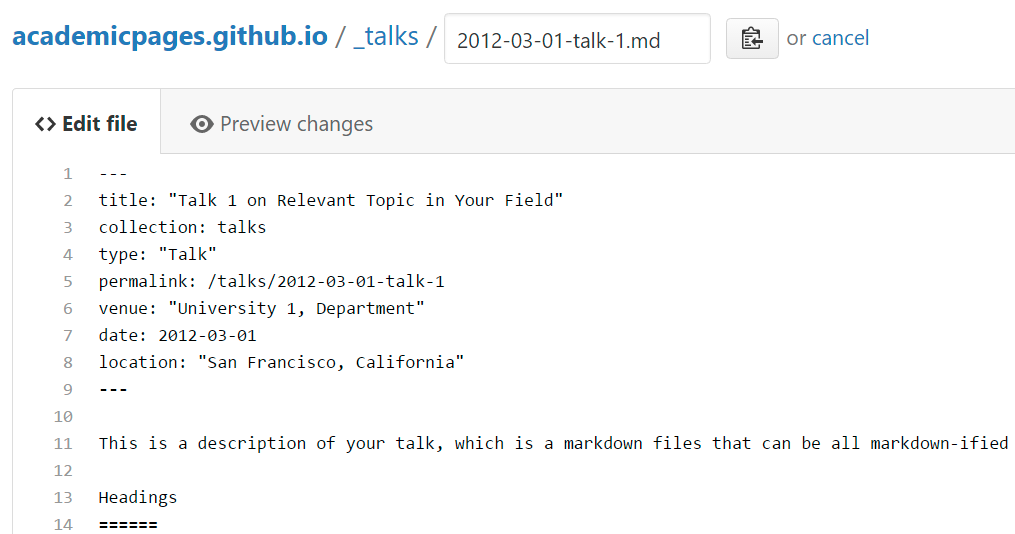The image size is (1015, 534).
Task: Click the venue "University 1, Department" line
Action: pyautogui.click(x=261, y=309)
